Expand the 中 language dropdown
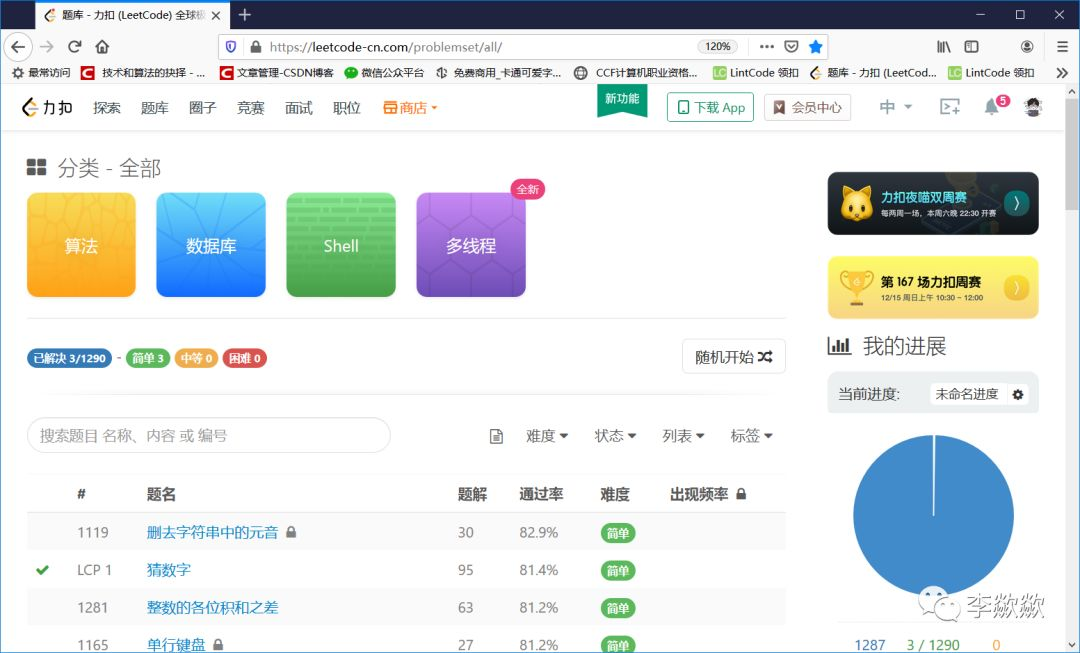Viewport: 1080px width, 653px height. click(895, 107)
